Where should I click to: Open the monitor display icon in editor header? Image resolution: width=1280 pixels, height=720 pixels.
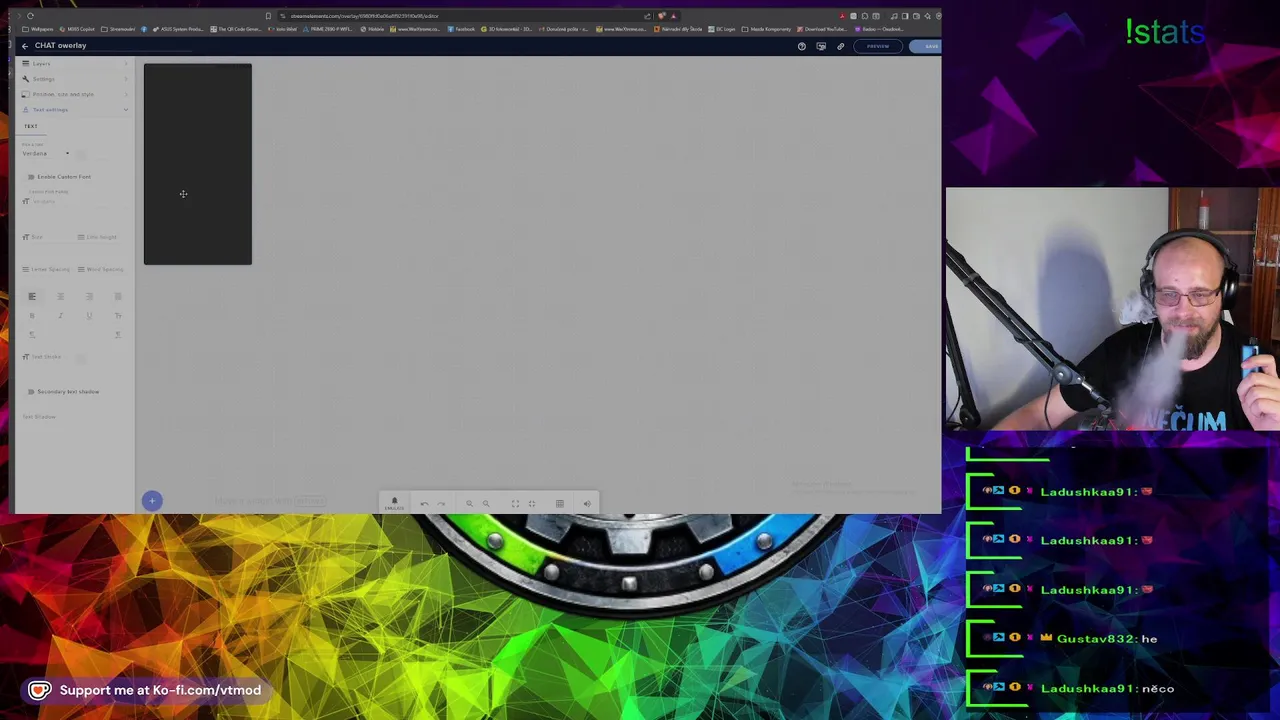coord(821,46)
